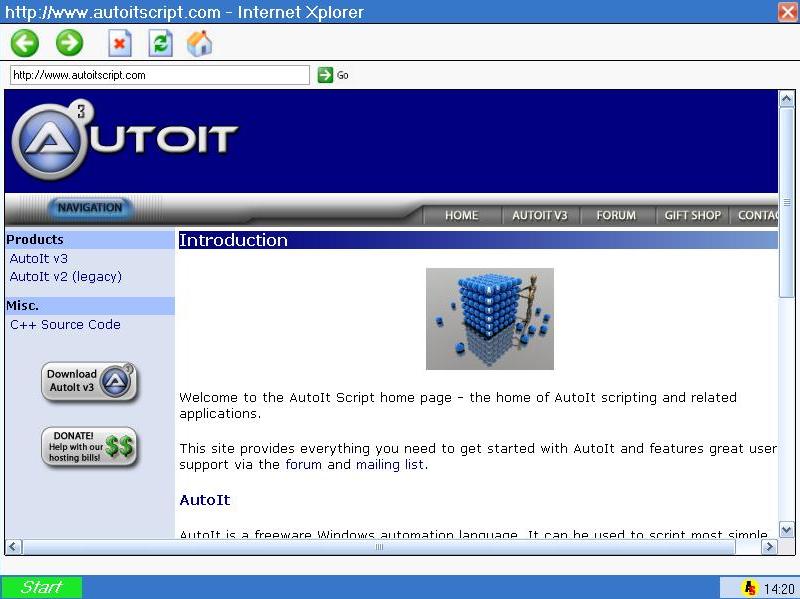Click the Products sidebar heading

coord(89,239)
